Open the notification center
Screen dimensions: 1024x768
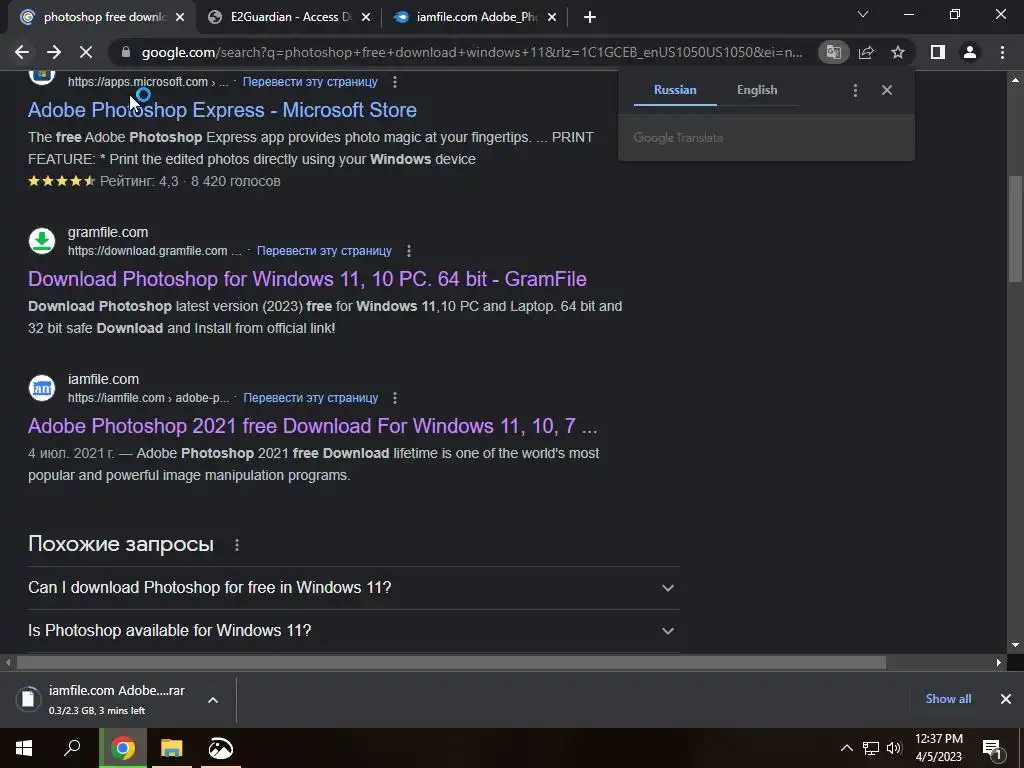(991, 748)
